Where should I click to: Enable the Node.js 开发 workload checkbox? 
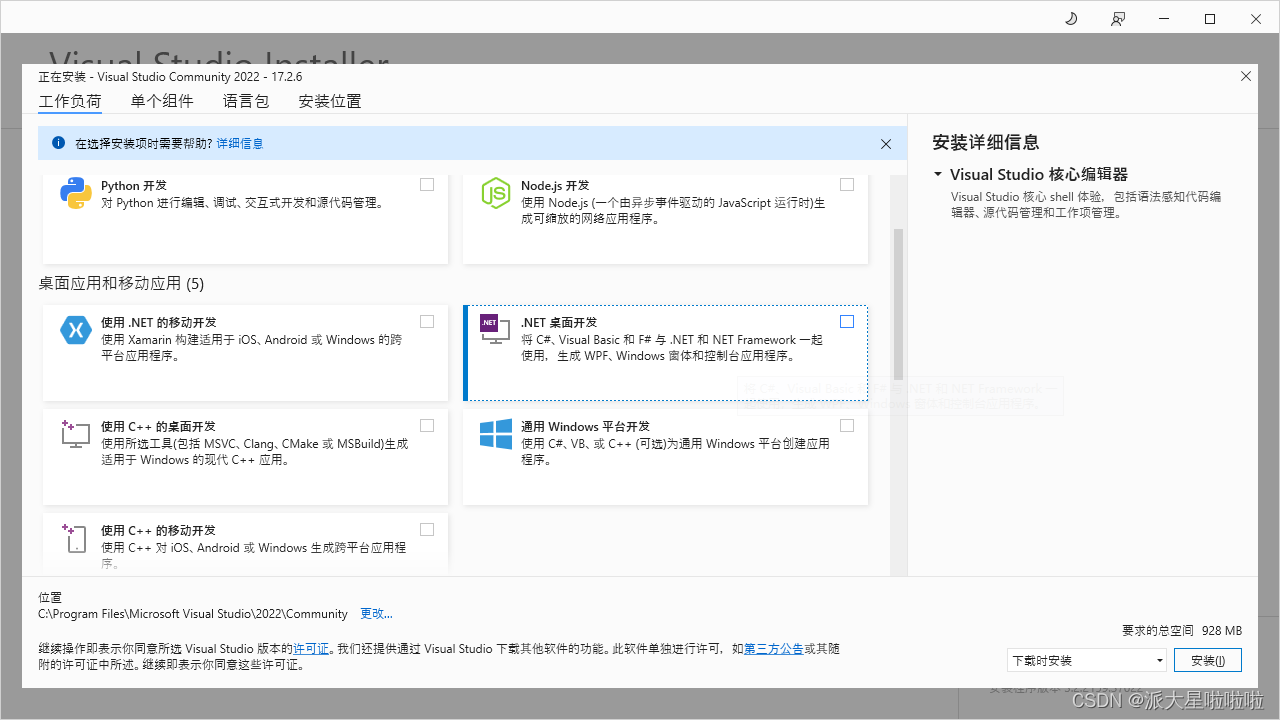(847, 185)
